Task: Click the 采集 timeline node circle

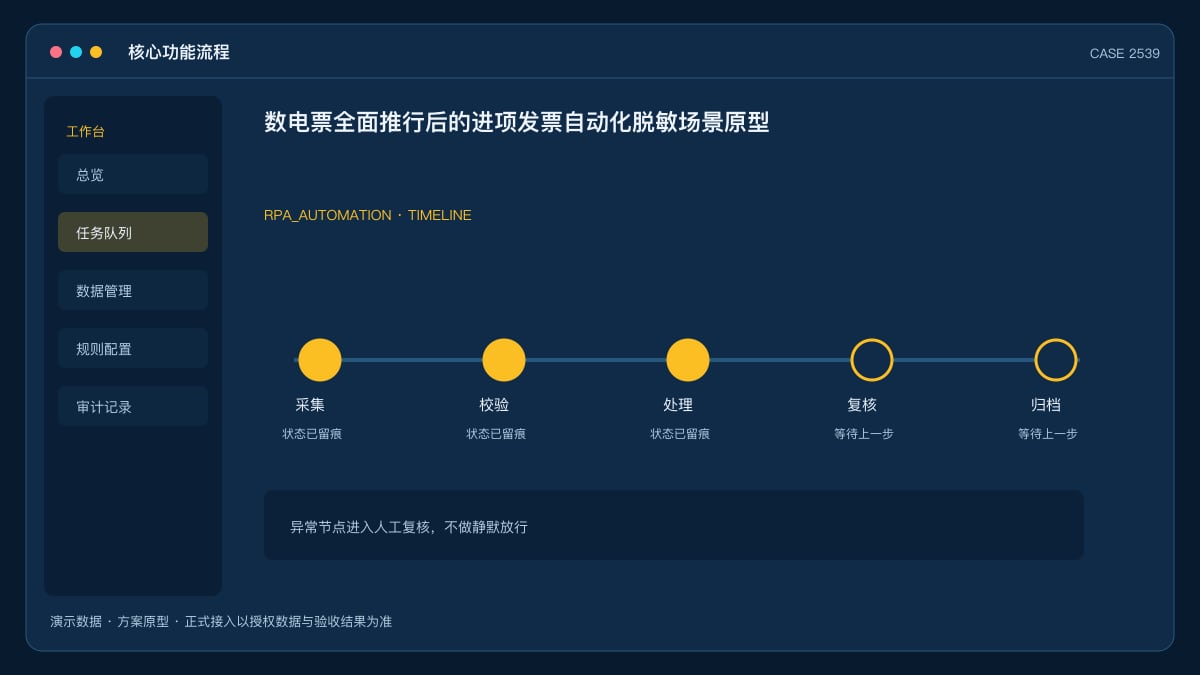Action: (x=320, y=360)
